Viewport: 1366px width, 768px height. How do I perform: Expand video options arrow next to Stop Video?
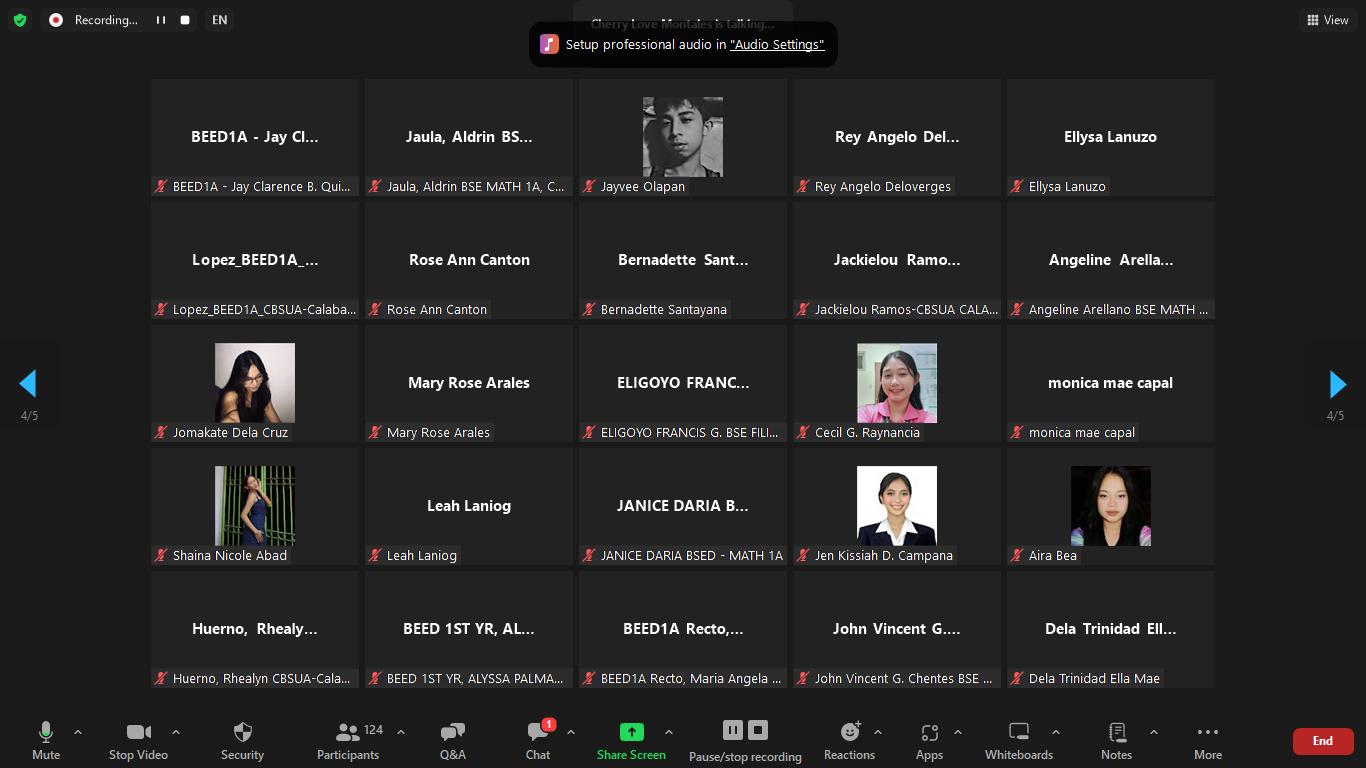(176, 732)
